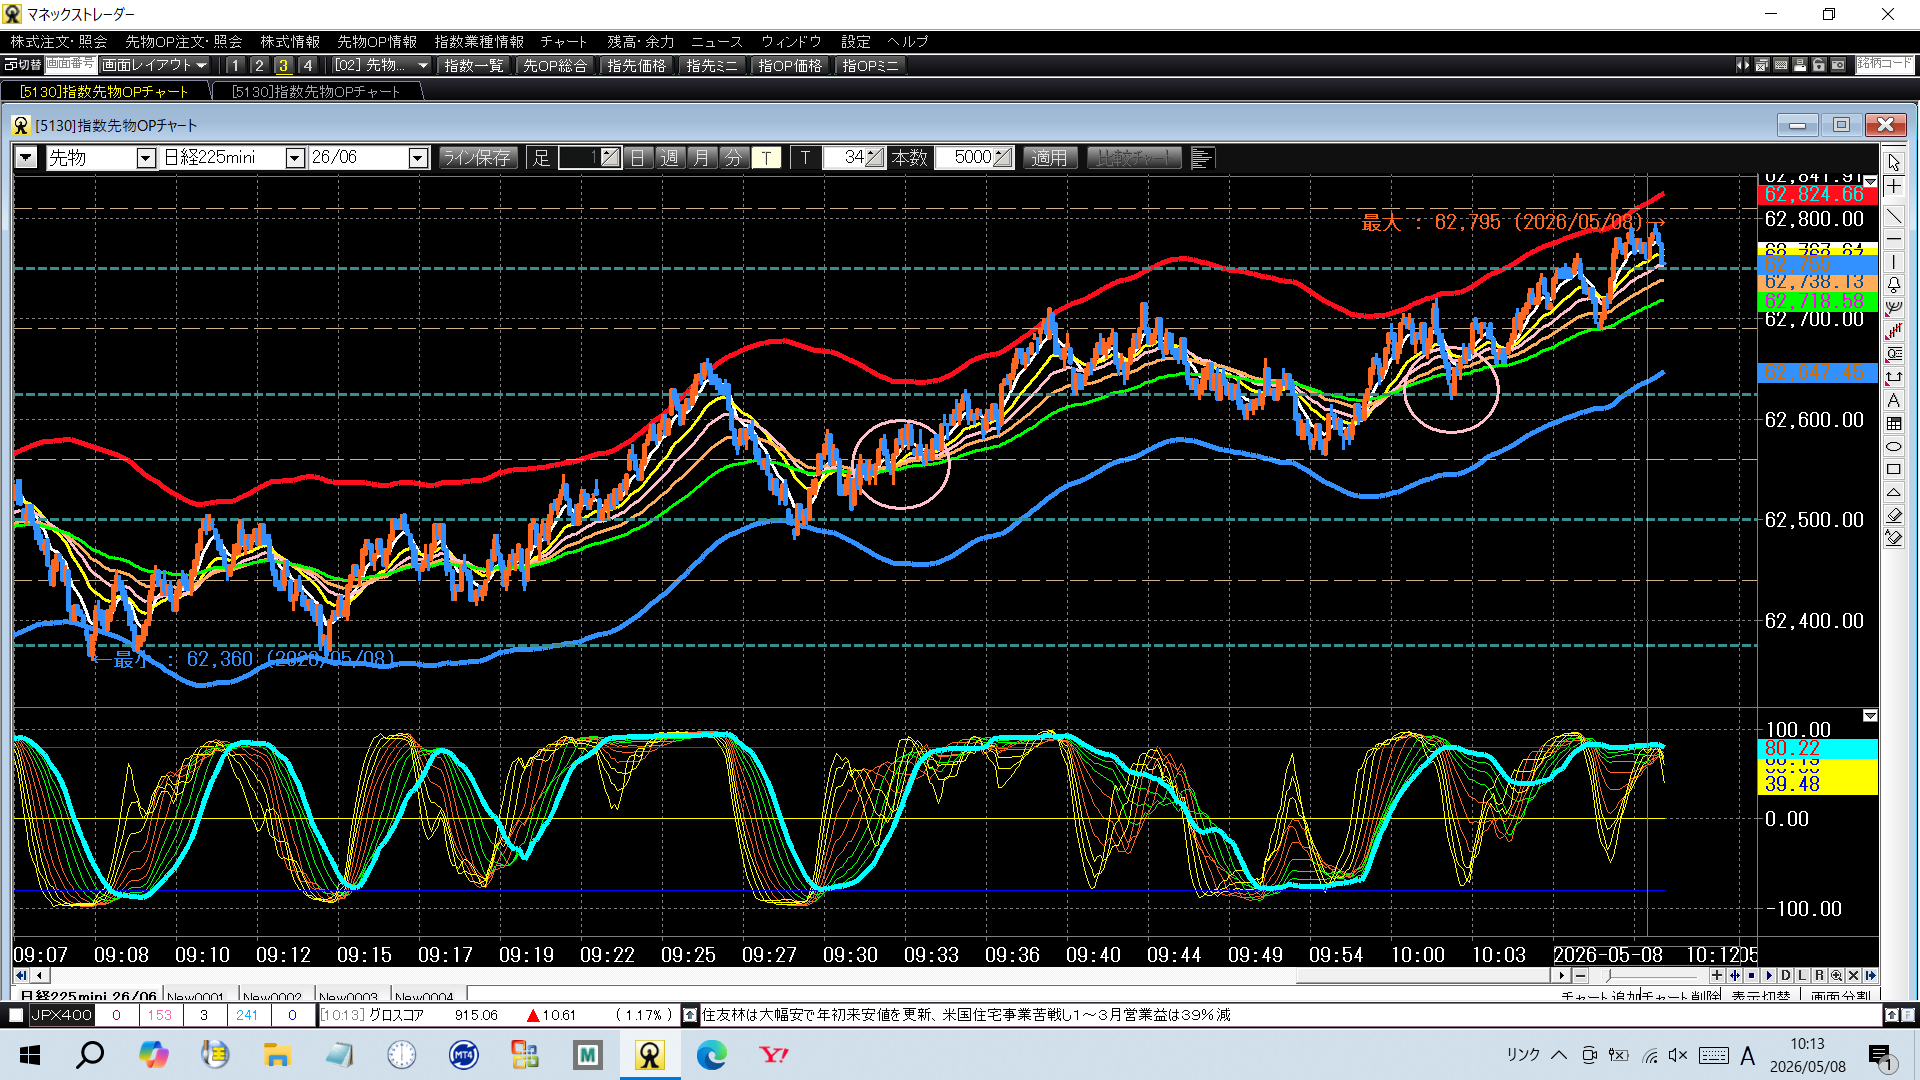Switch to second [5130]指数先物OPチャート tab
Viewport: 1920px width, 1080px height.
click(316, 91)
